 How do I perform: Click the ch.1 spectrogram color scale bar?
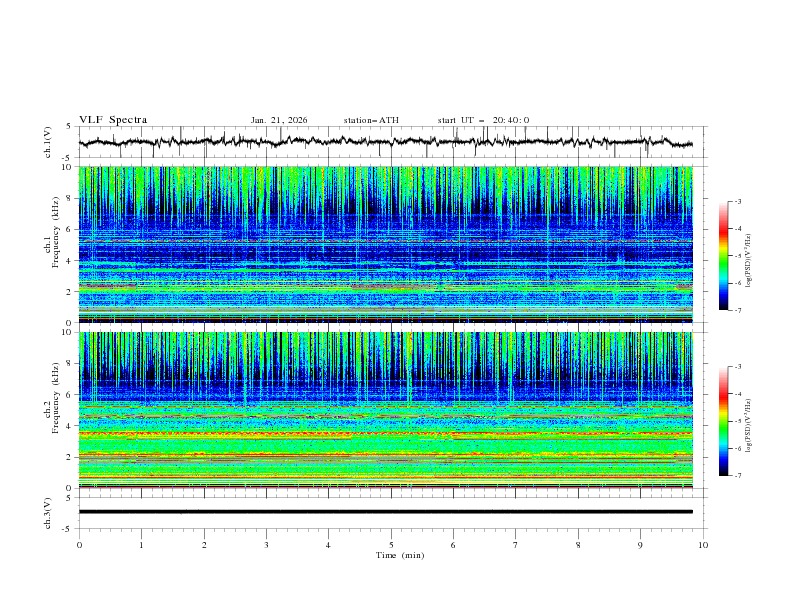(x=723, y=256)
